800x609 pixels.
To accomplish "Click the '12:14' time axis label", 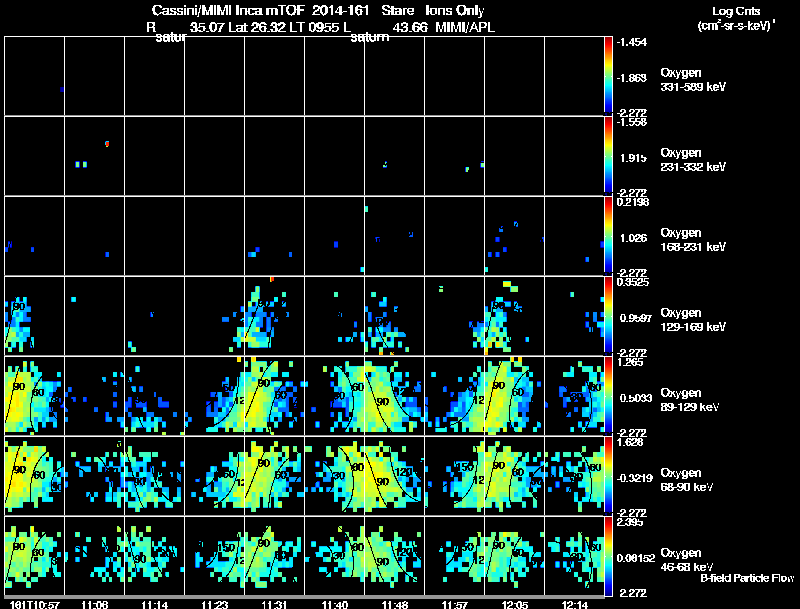I will pyautogui.click(x=574, y=605).
